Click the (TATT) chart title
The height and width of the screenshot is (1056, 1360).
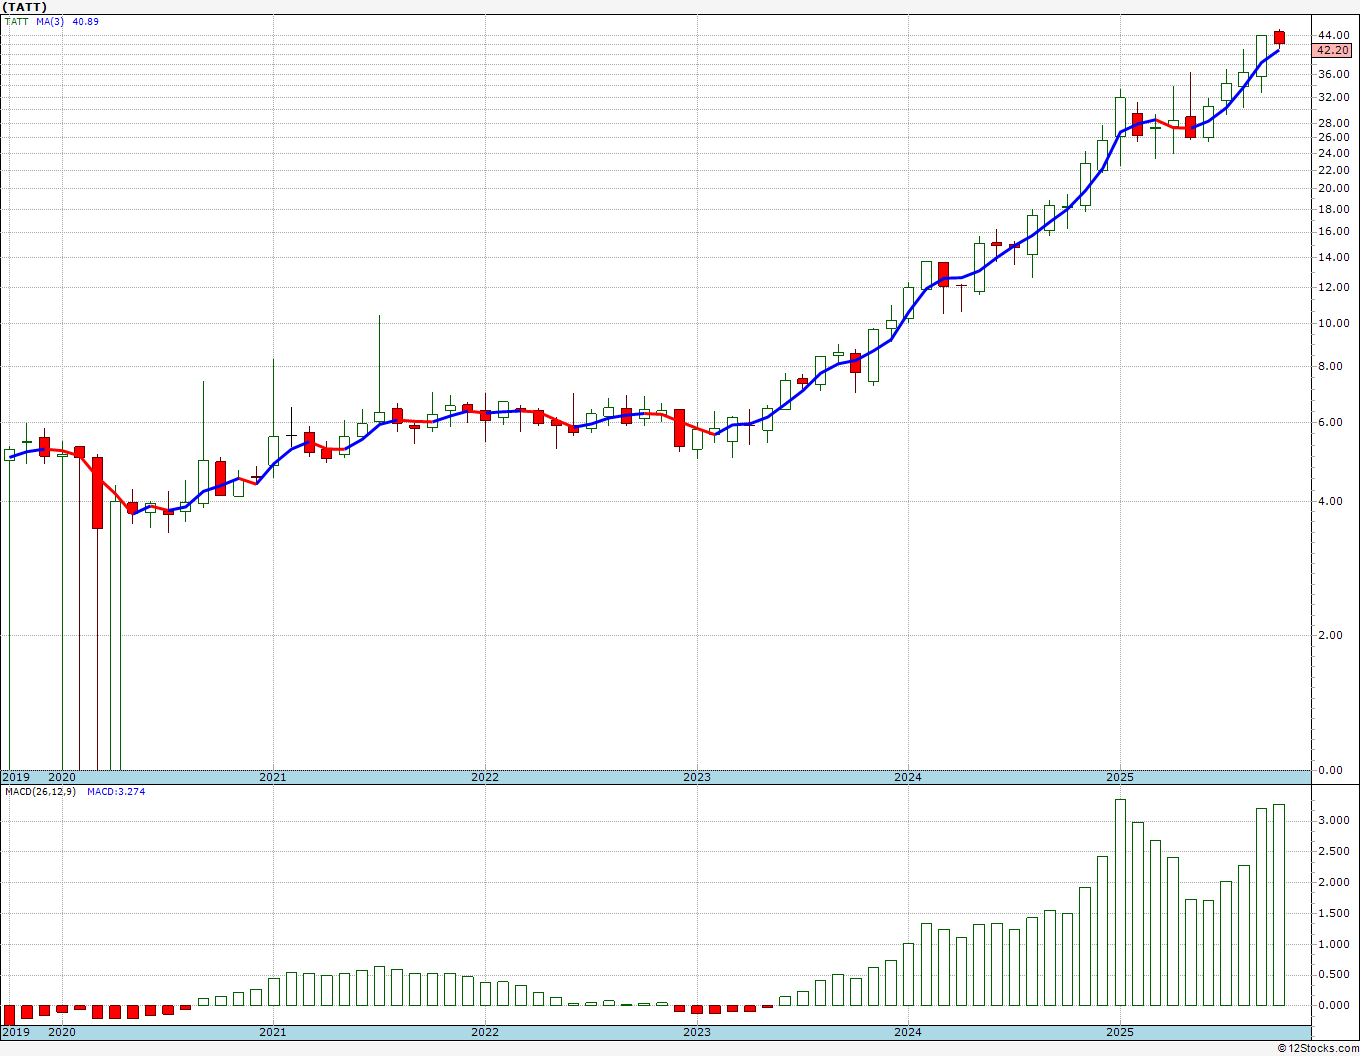coord(25,7)
